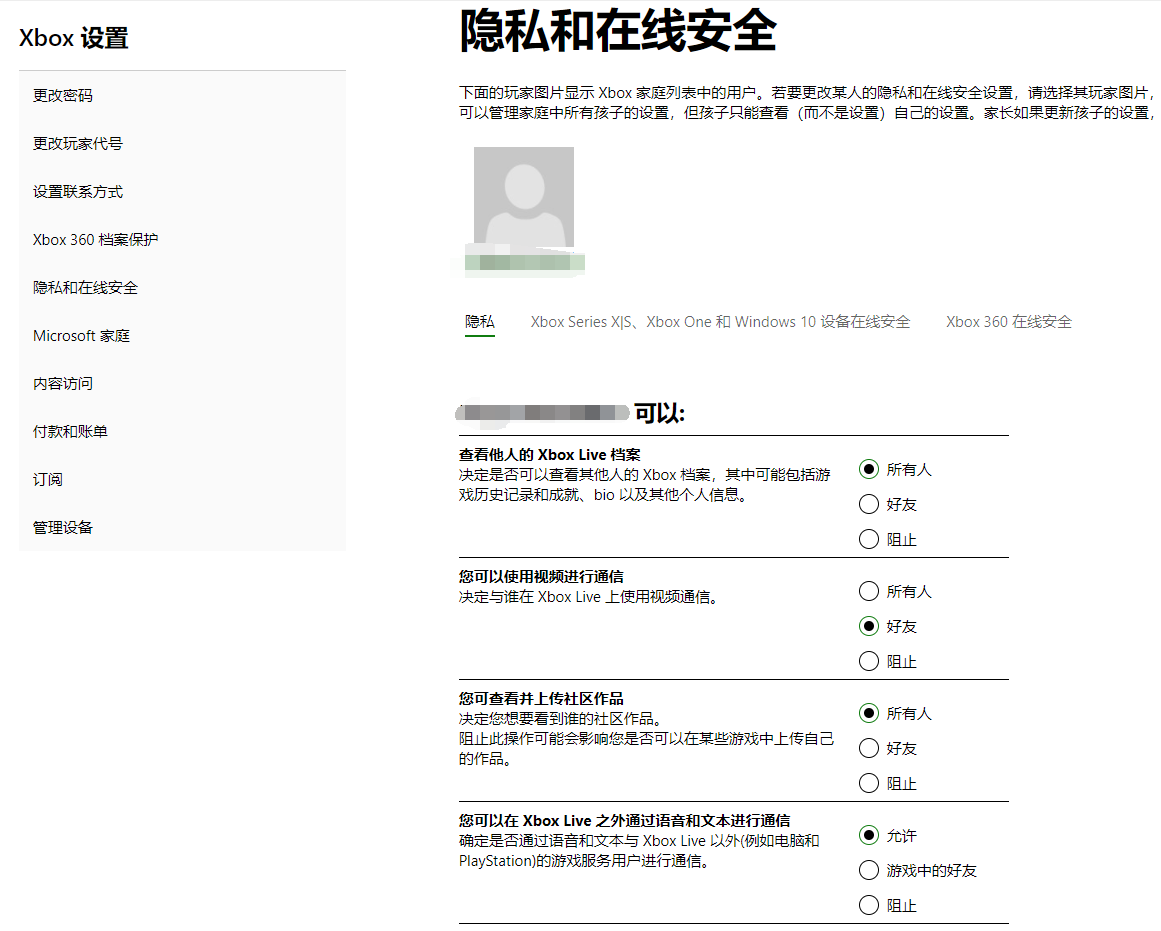Open 订阅 sidebar item

pyautogui.click(x=47, y=480)
